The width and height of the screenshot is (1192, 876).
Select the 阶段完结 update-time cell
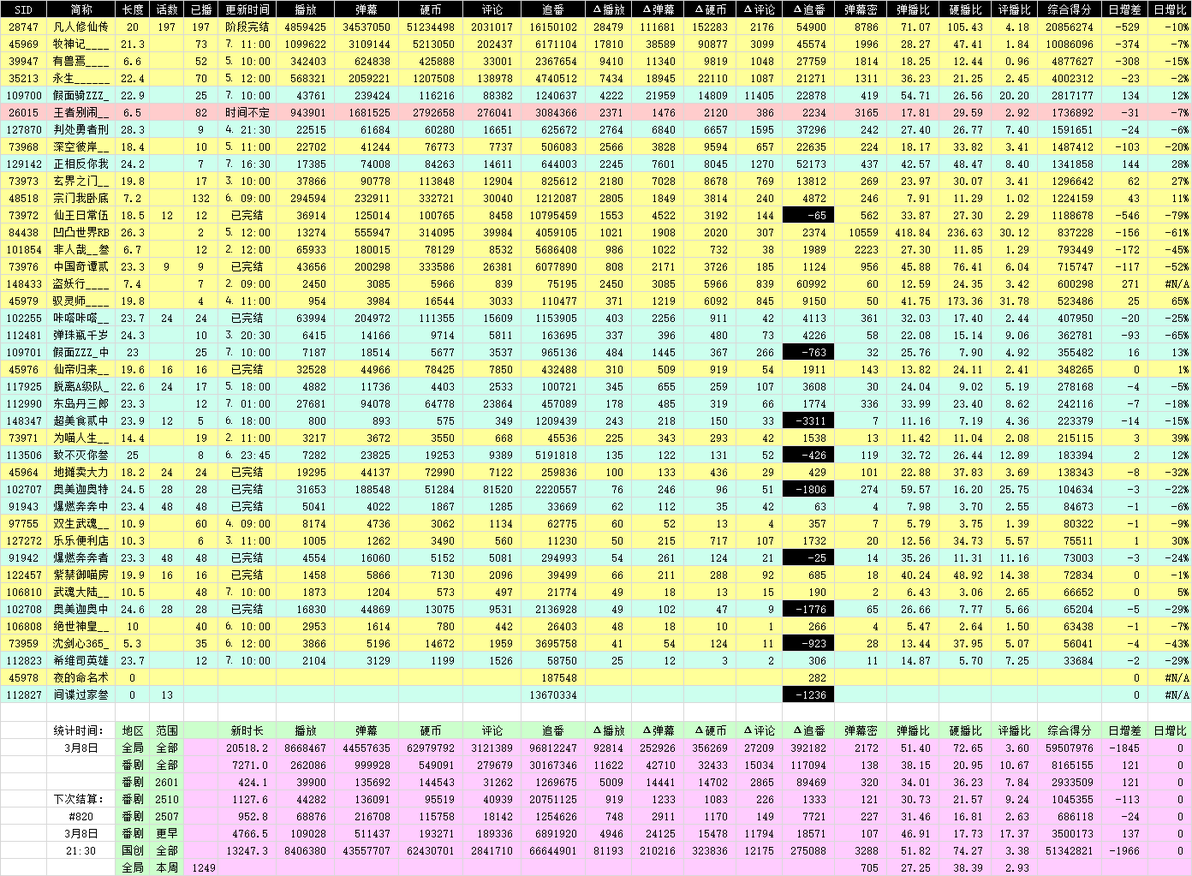(x=247, y=27)
